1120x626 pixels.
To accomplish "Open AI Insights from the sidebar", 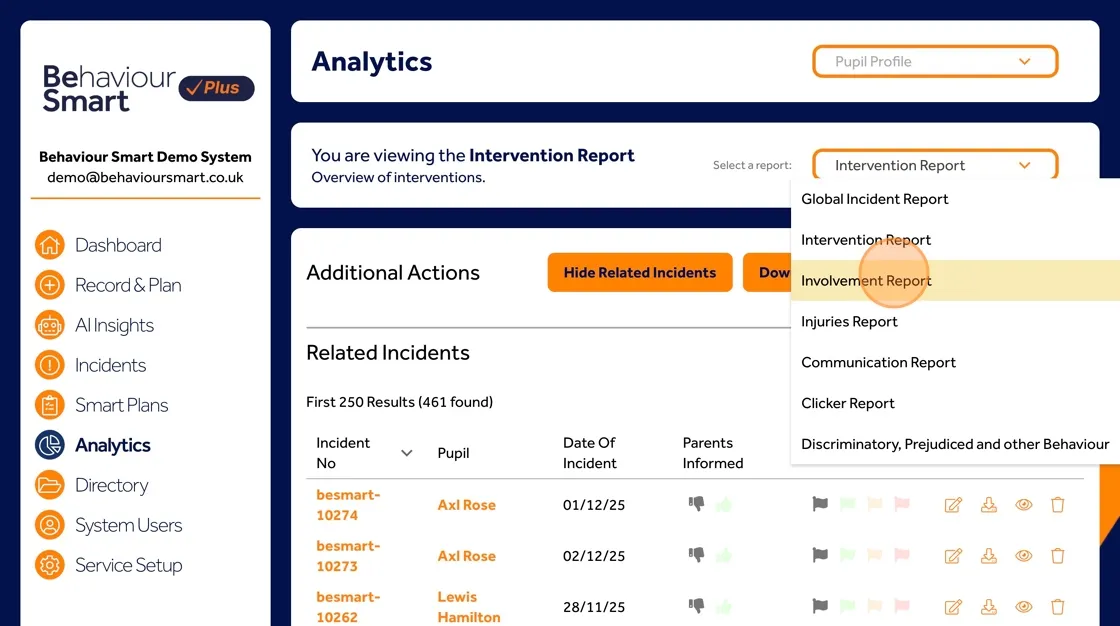I will 115,325.
